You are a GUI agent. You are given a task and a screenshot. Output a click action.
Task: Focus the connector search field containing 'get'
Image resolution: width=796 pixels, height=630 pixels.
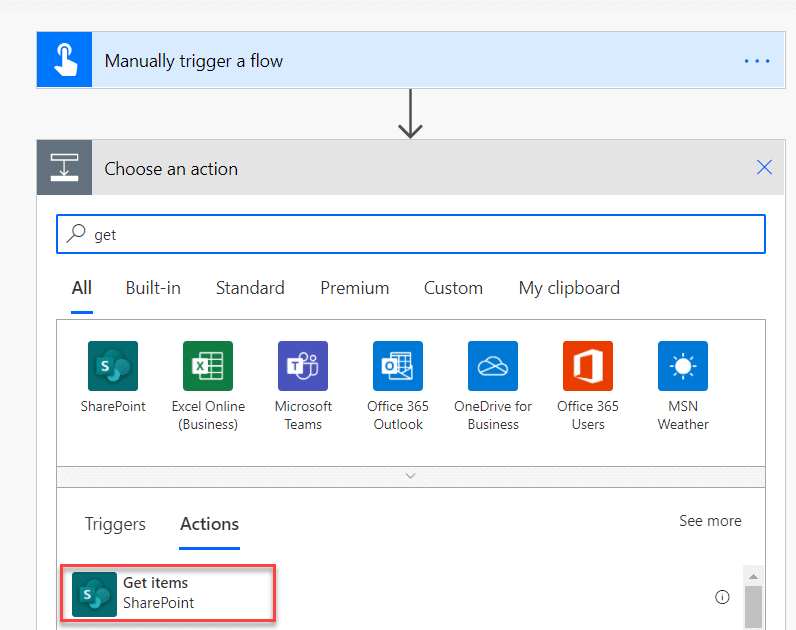click(x=411, y=234)
